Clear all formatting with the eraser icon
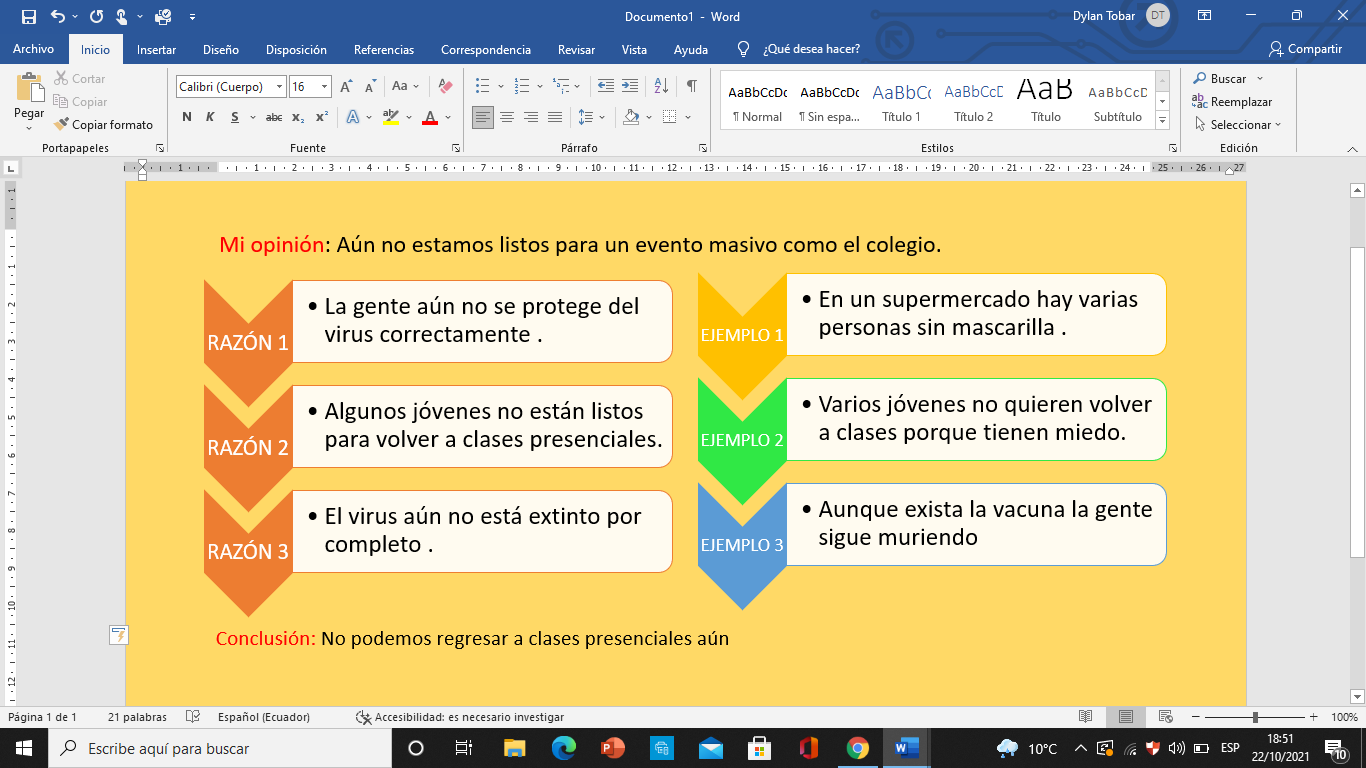Viewport: 1366px width, 768px height. [x=446, y=87]
